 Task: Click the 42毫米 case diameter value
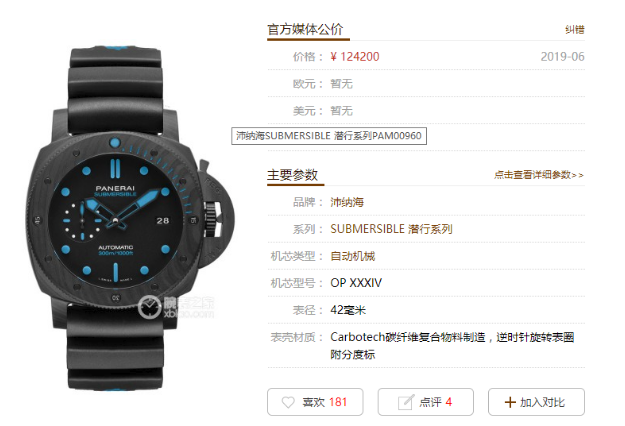pos(348,310)
